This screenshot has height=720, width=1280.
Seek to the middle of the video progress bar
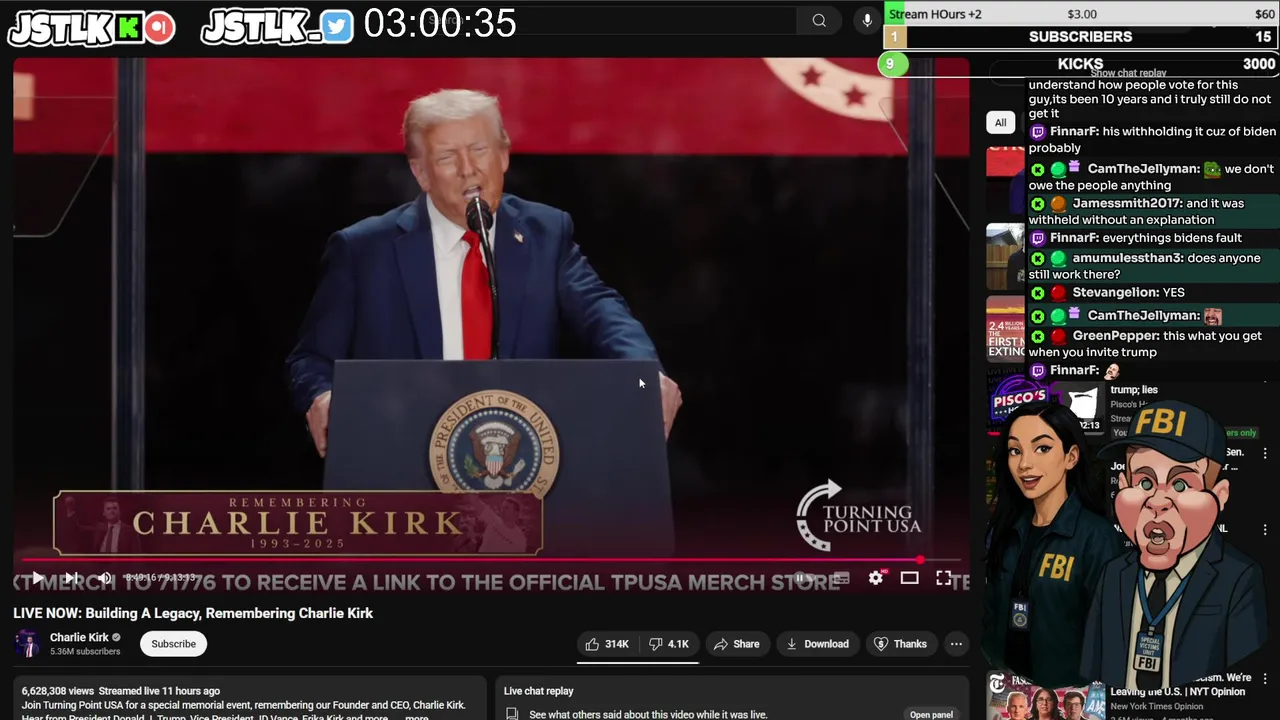tap(491, 560)
